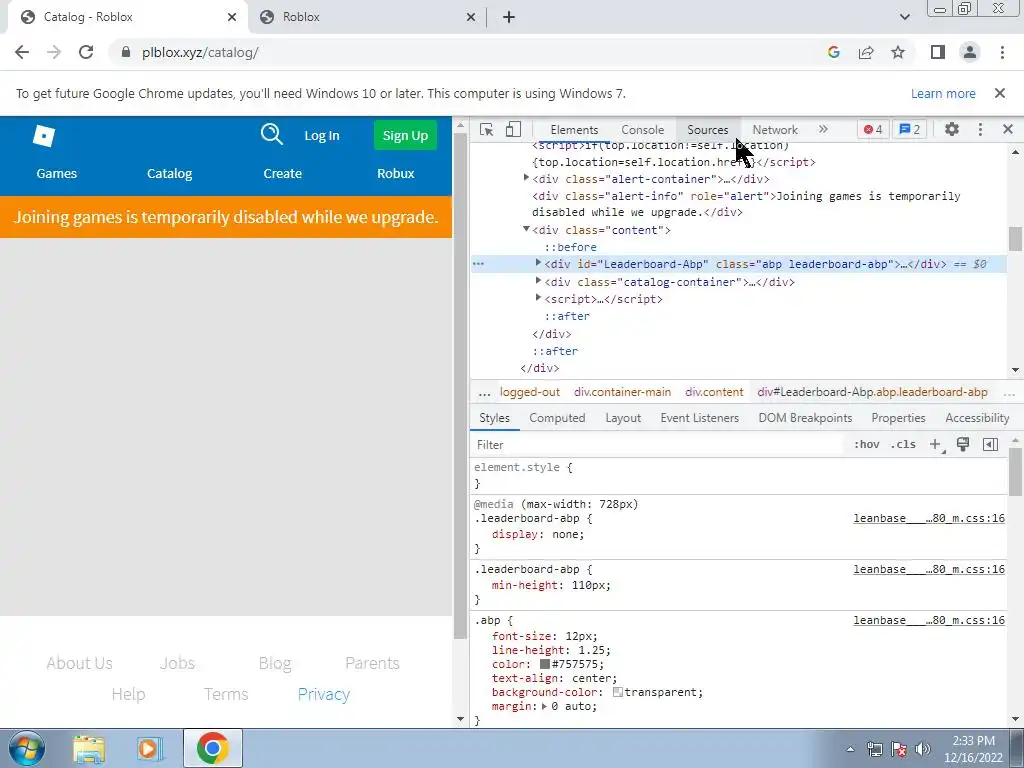Expand the margin shorthand property triangle
1024x768 pixels.
click(x=544, y=707)
